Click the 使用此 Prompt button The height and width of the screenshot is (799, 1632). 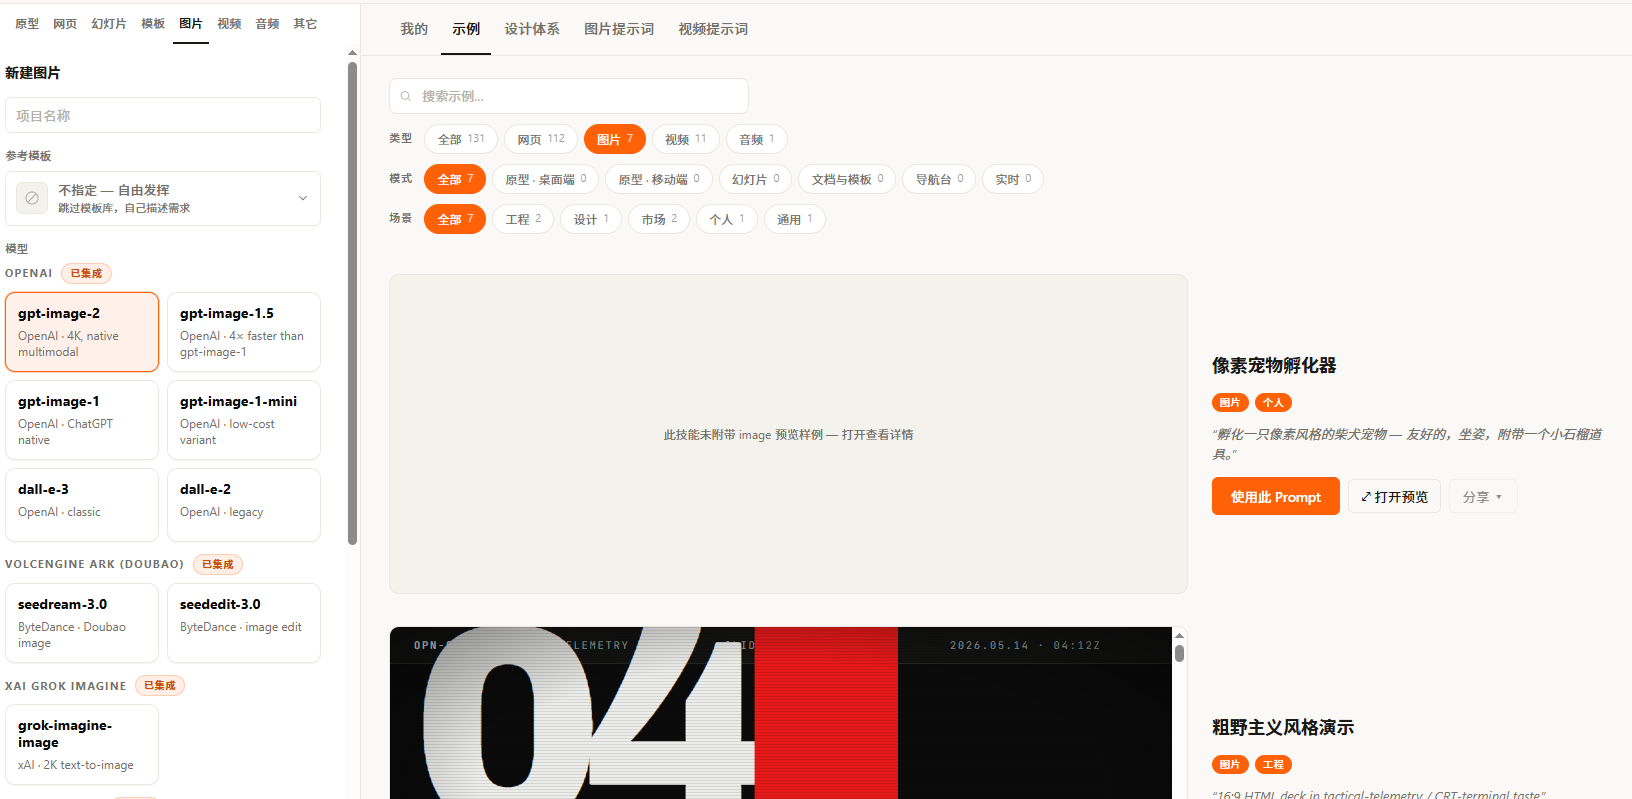(x=1276, y=497)
